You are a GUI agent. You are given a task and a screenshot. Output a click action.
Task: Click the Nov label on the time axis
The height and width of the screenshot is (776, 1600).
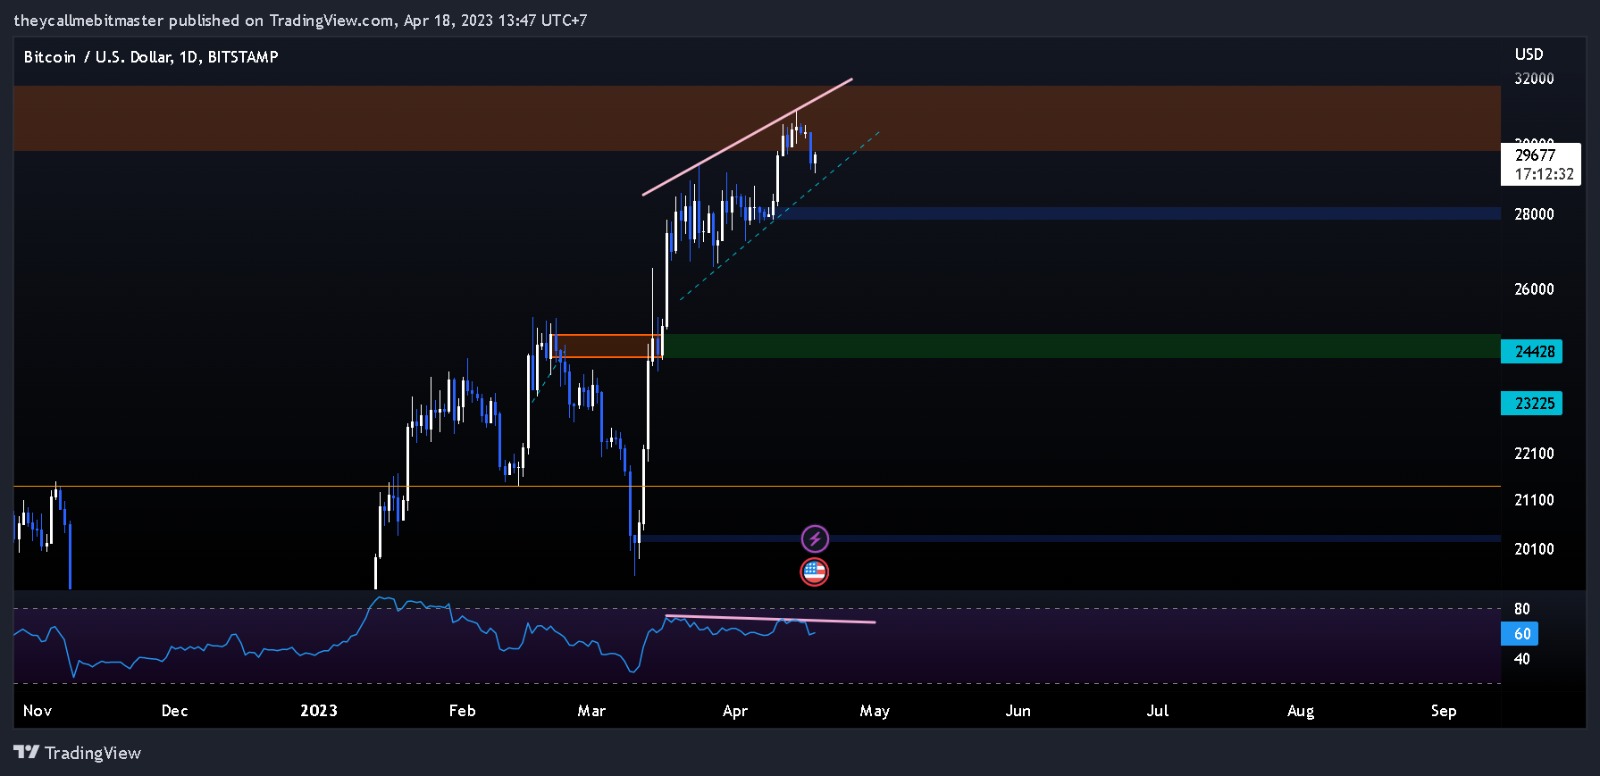(37, 711)
